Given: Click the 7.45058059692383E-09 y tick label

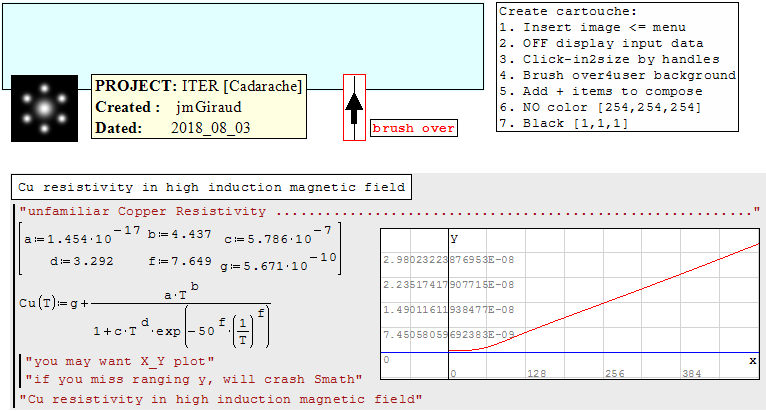Looking at the screenshot, I should [448, 335].
